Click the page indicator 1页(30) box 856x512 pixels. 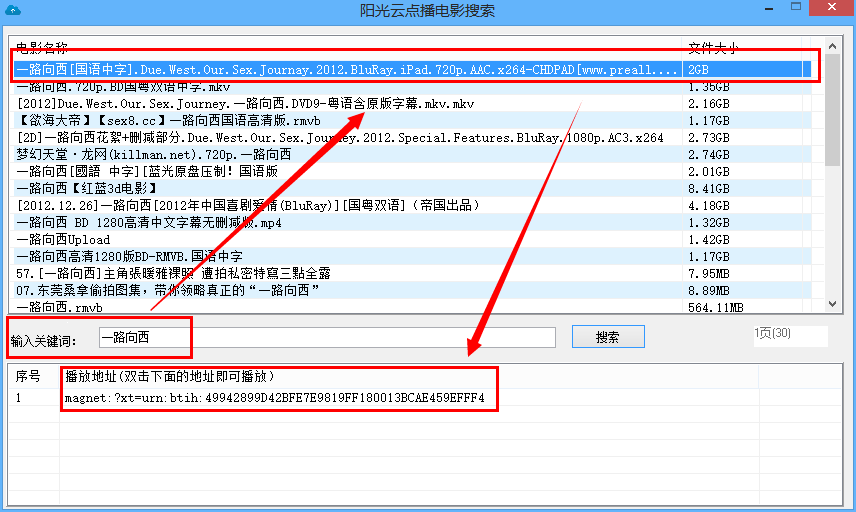(790, 334)
